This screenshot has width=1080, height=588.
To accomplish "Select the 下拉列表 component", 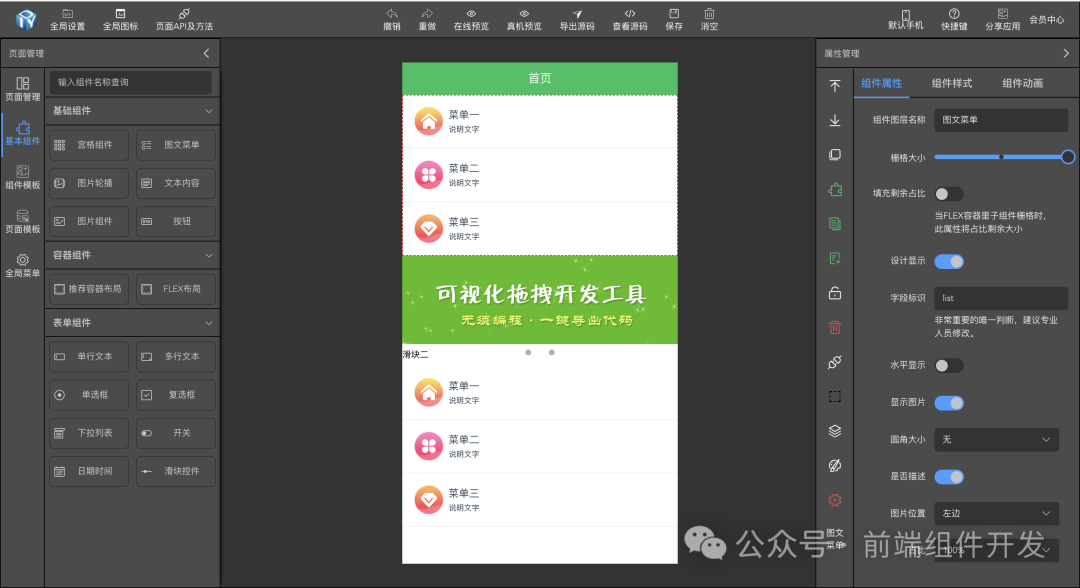I will pyautogui.click(x=89, y=433).
